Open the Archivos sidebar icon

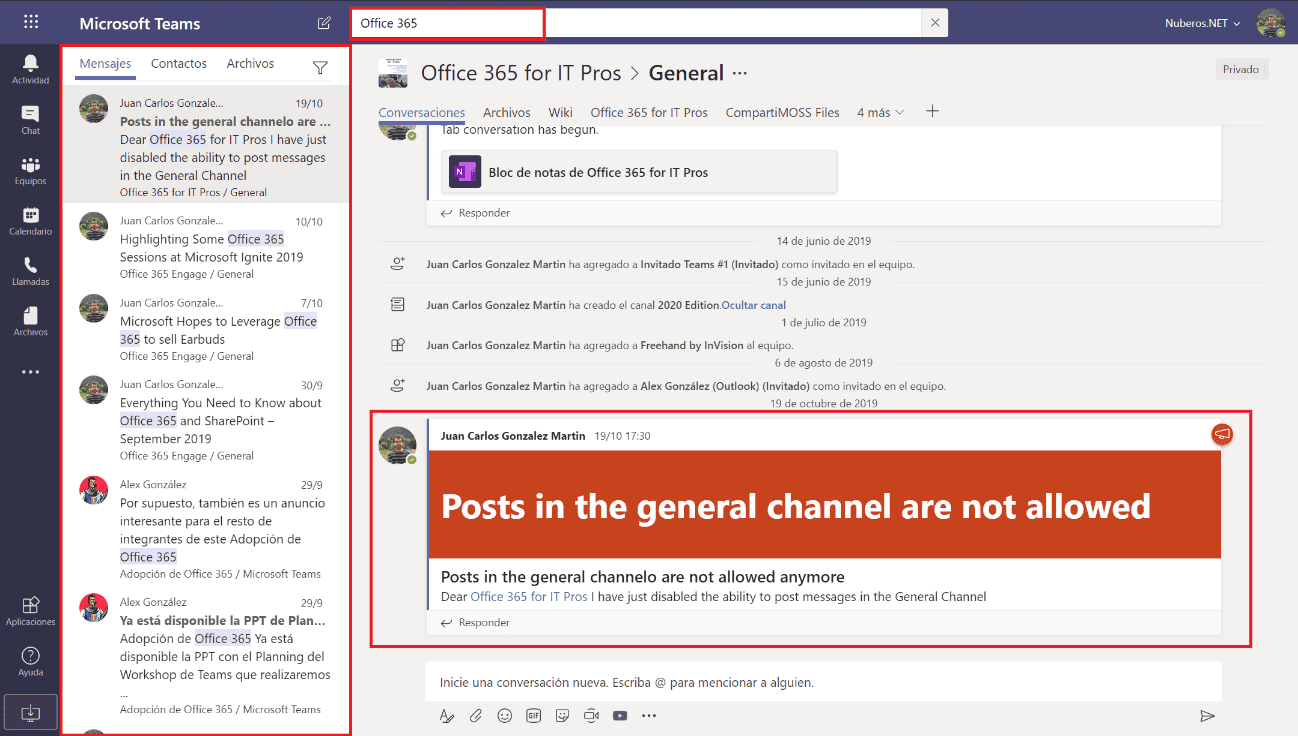pos(30,321)
